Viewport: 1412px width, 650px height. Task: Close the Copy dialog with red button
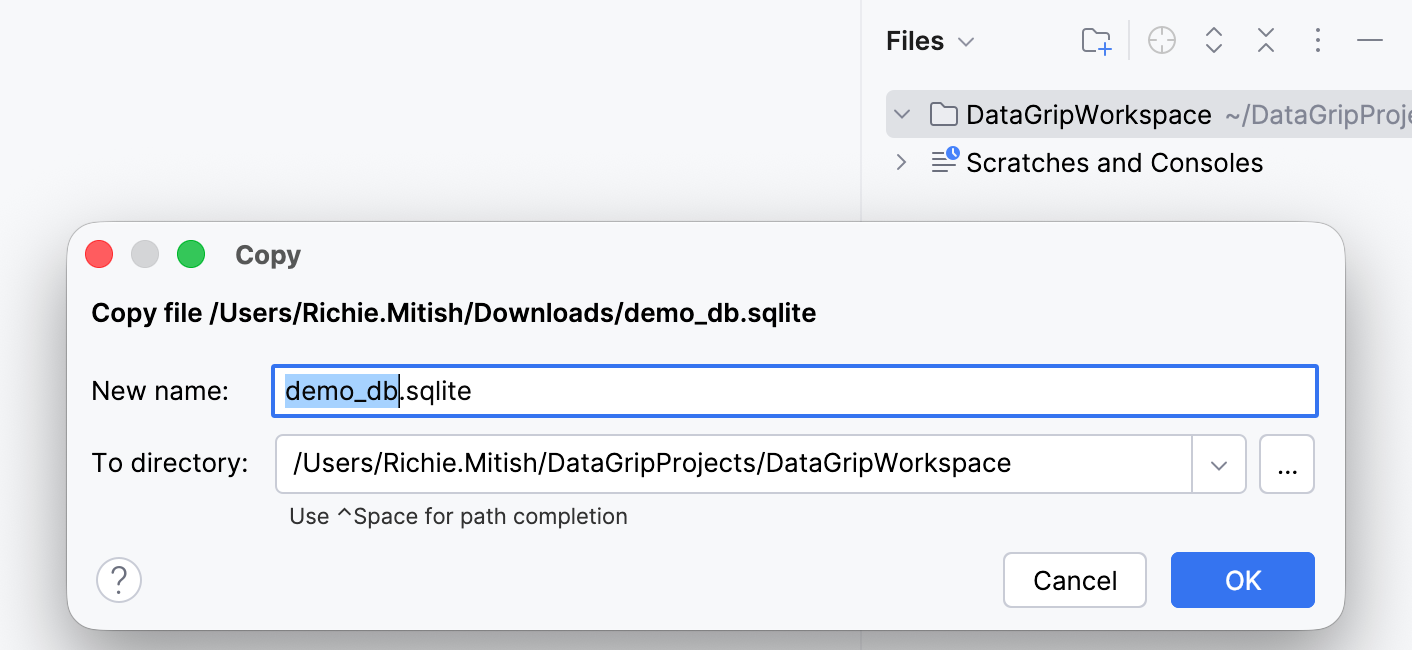pyautogui.click(x=99, y=255)
